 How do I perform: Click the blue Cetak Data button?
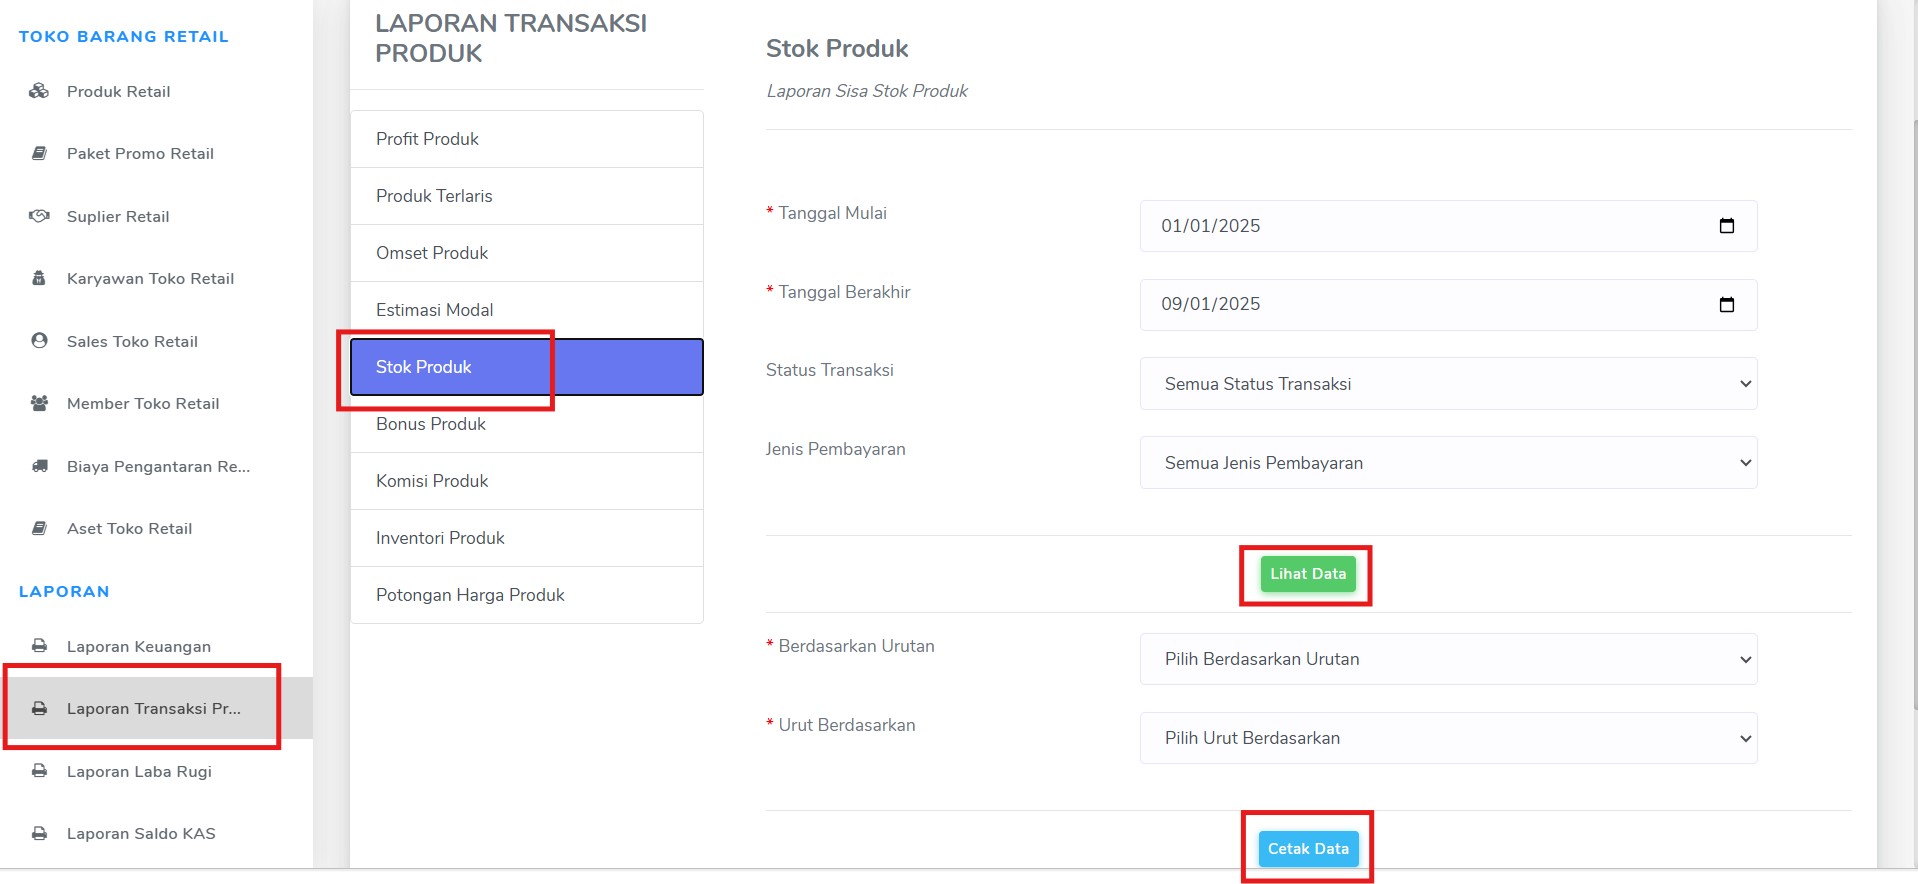click(1308, 849)
